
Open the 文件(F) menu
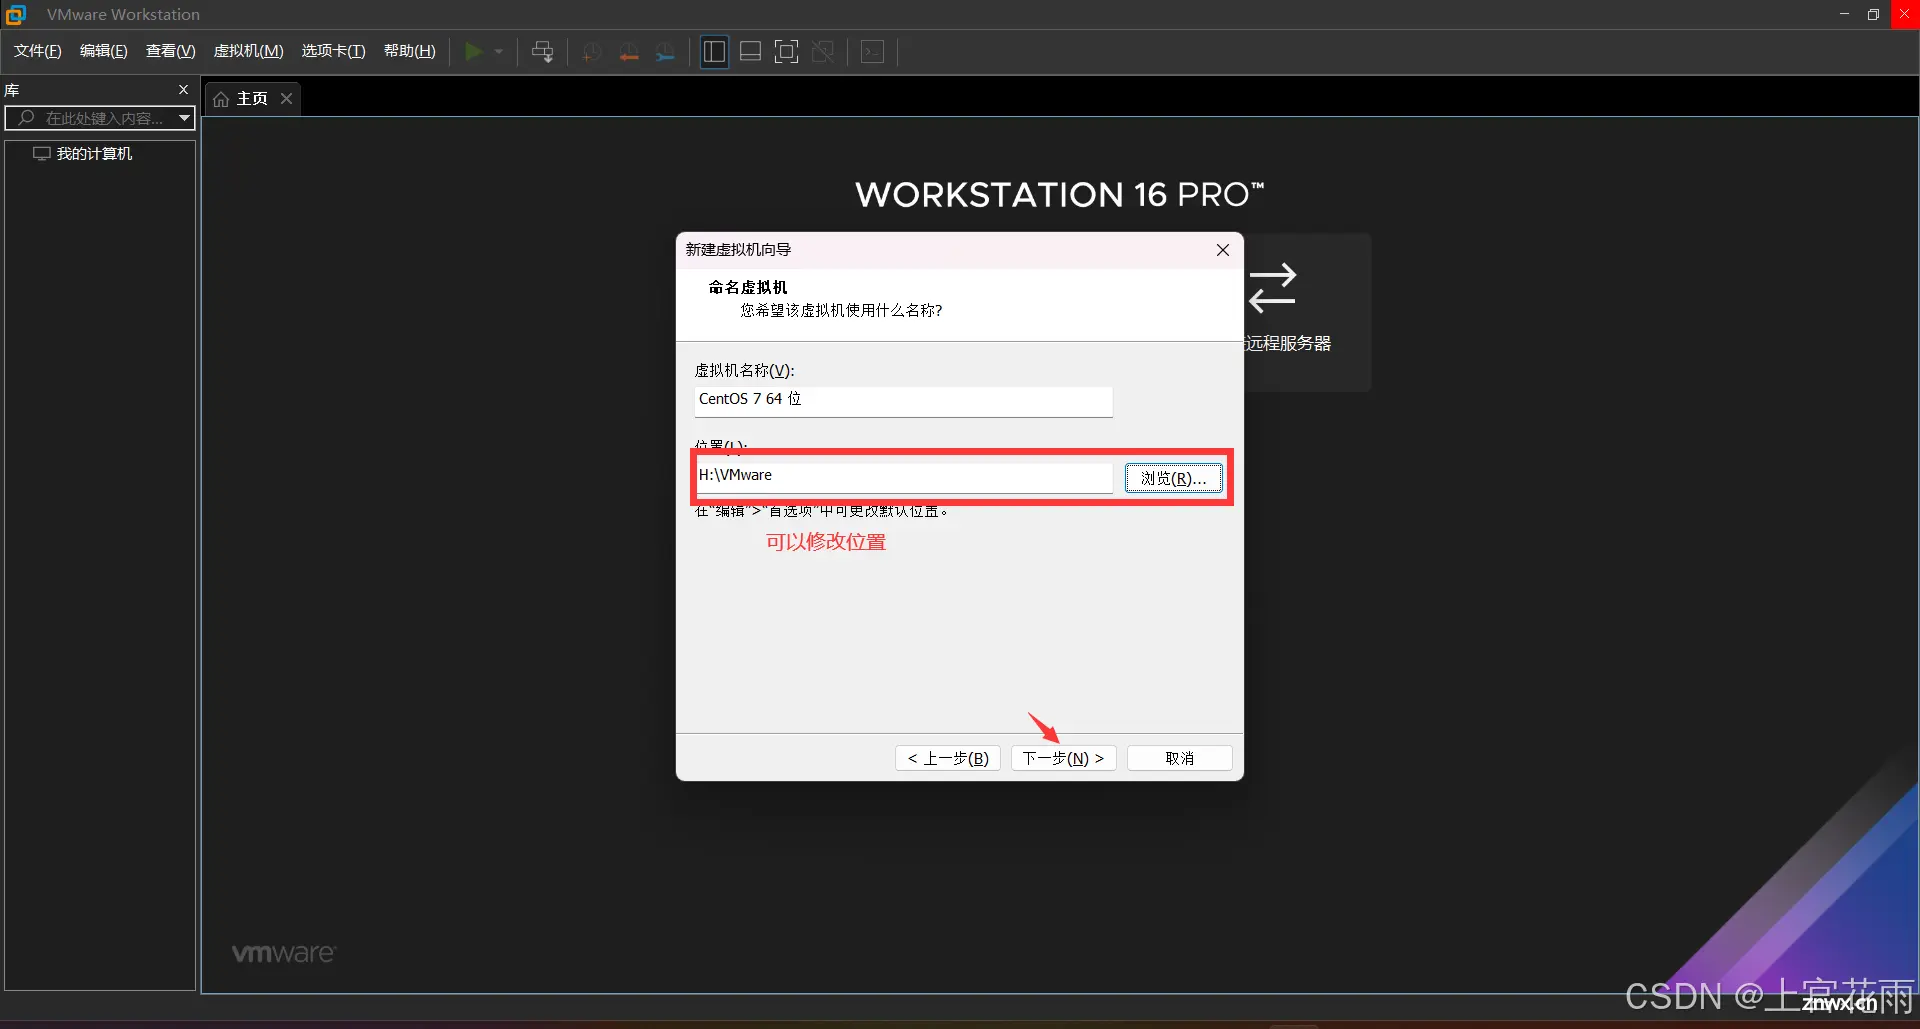[38, 51]
